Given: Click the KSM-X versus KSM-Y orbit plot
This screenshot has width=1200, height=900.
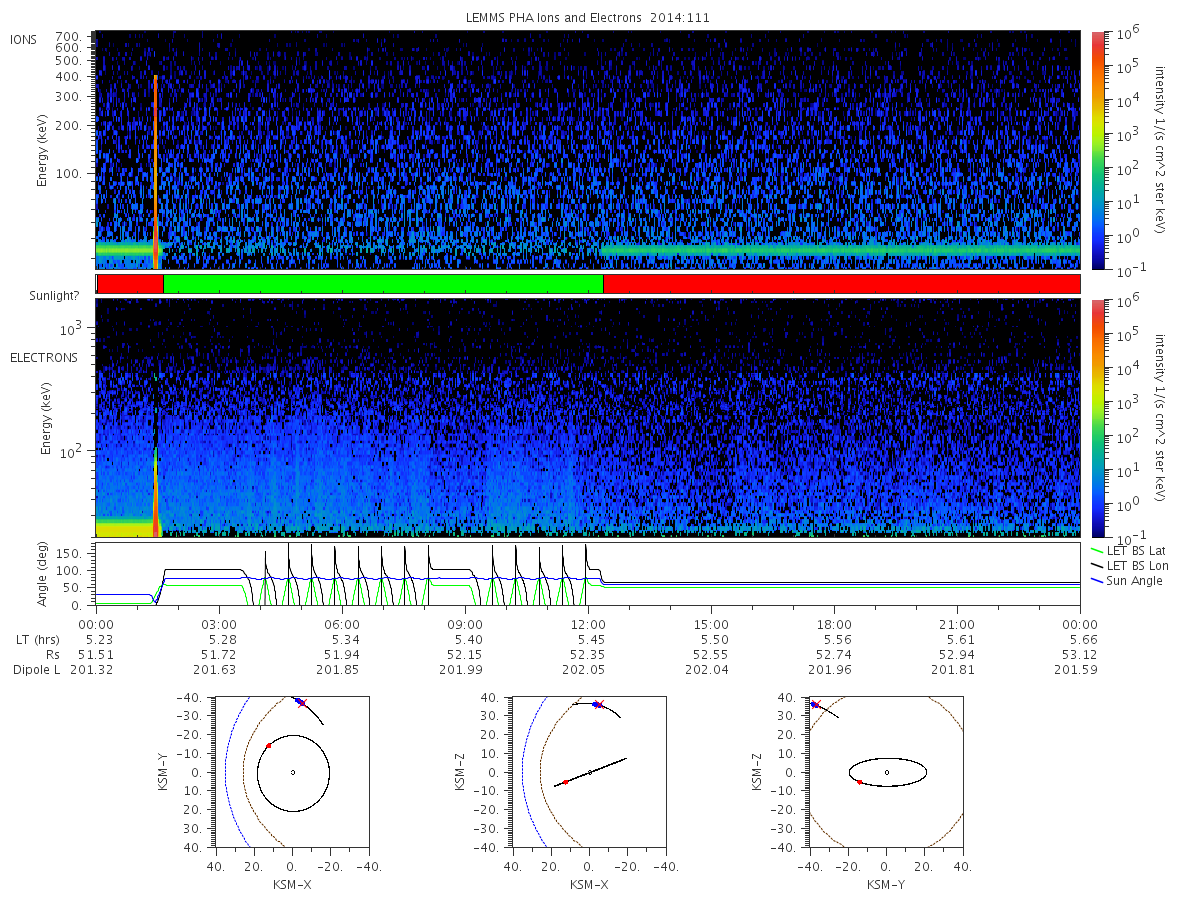Looking at the screenshot, I should tap(292, 772).
